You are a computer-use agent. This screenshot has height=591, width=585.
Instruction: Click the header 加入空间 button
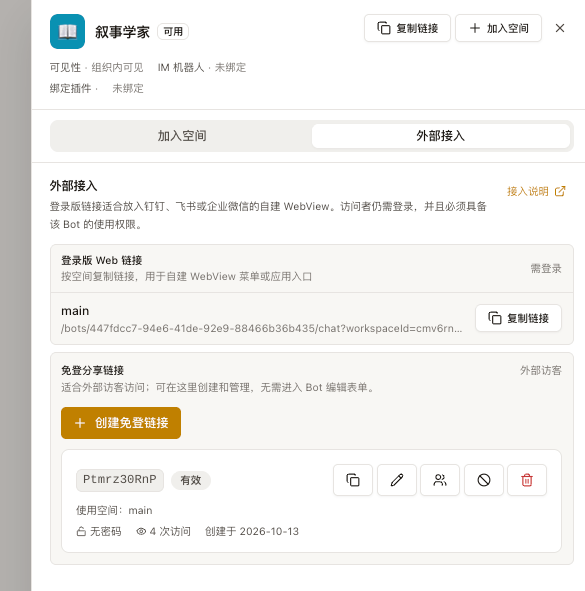tap(498, 28)
